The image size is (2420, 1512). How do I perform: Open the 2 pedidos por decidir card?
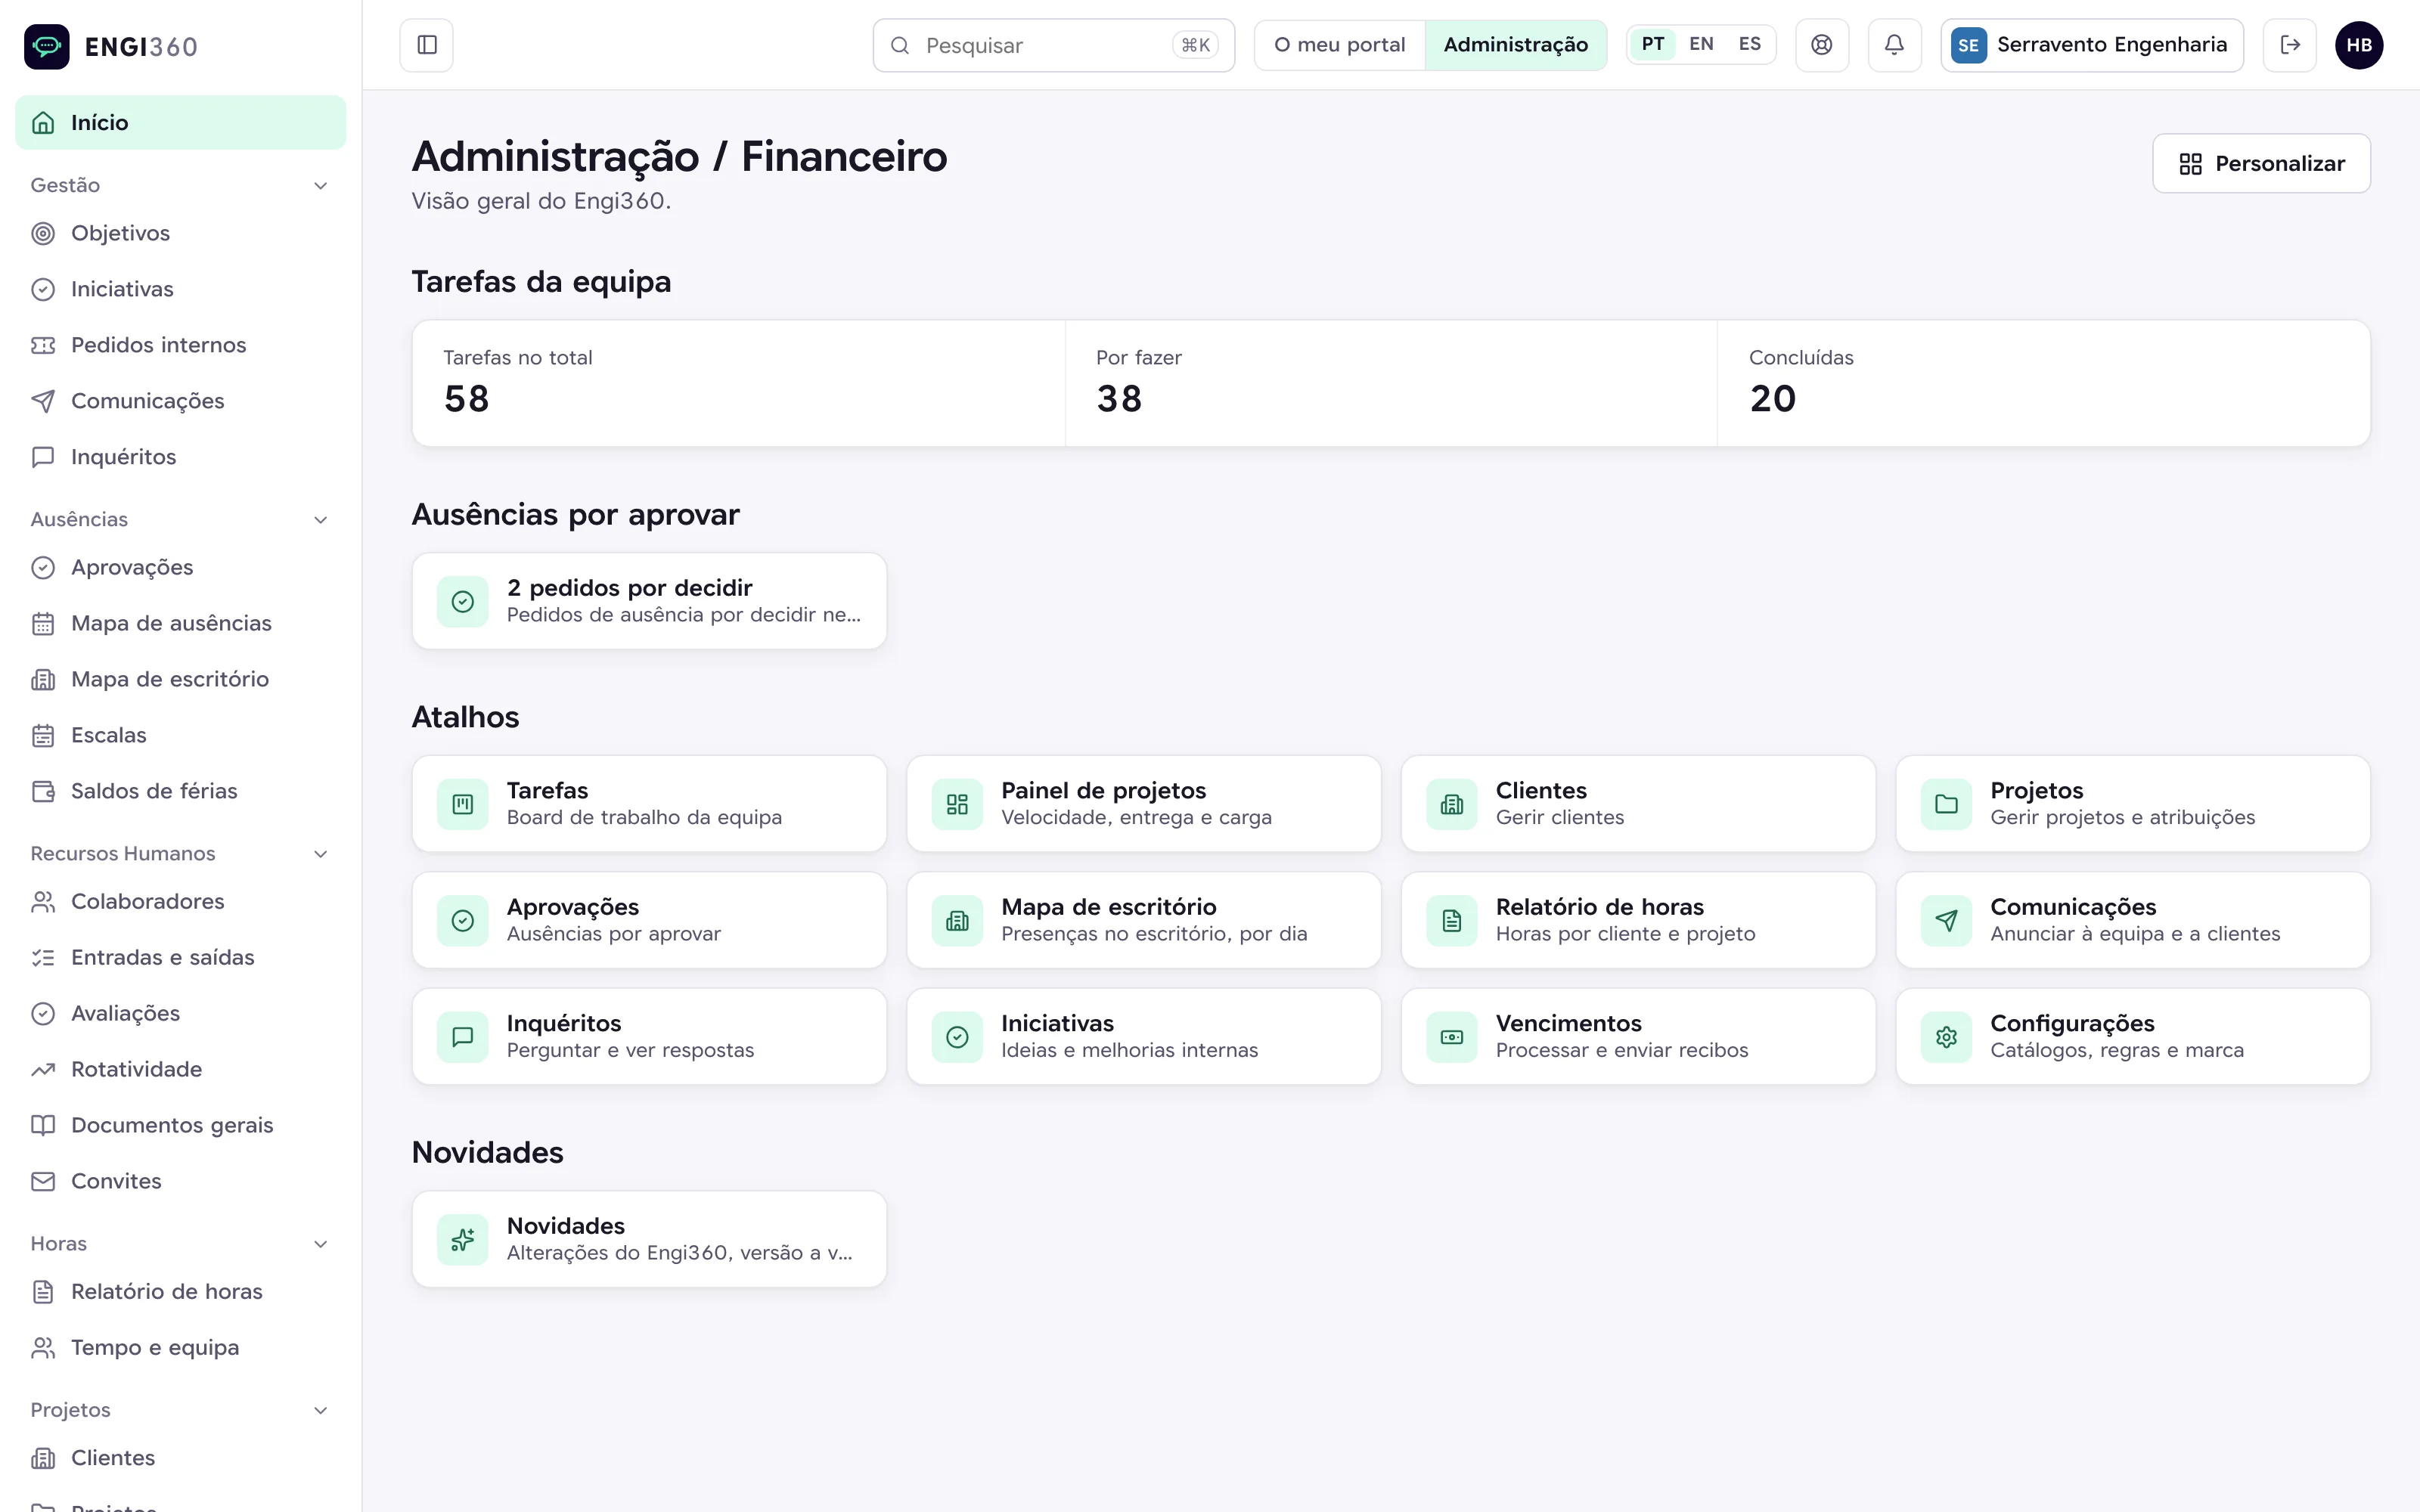[649, 601]
